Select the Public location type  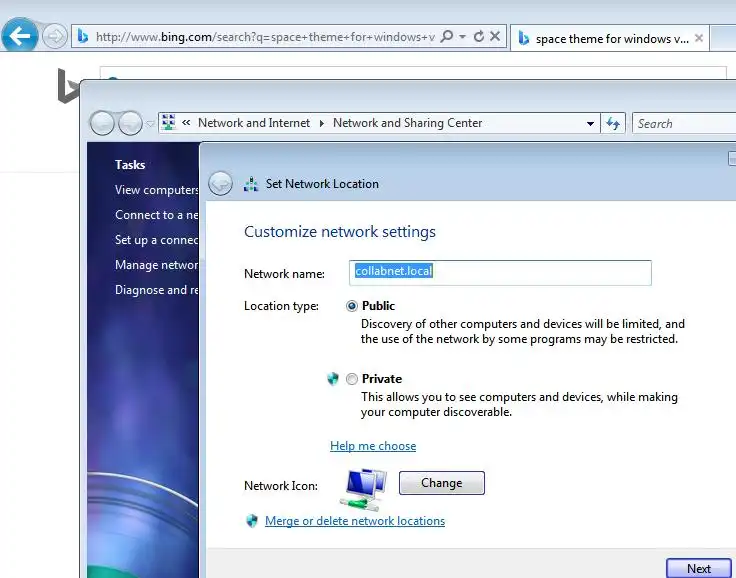point(352,306)
